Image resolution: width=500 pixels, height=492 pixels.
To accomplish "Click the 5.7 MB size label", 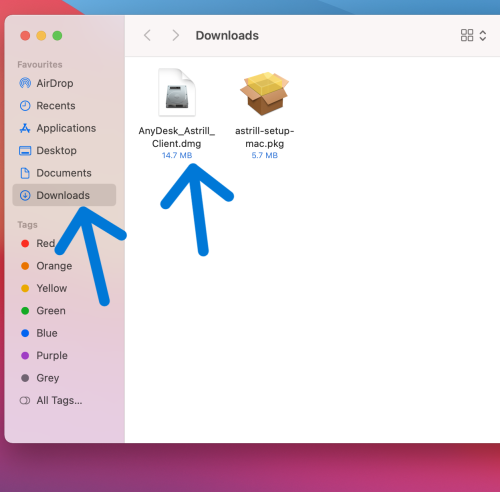I will (x=265, y=155).
